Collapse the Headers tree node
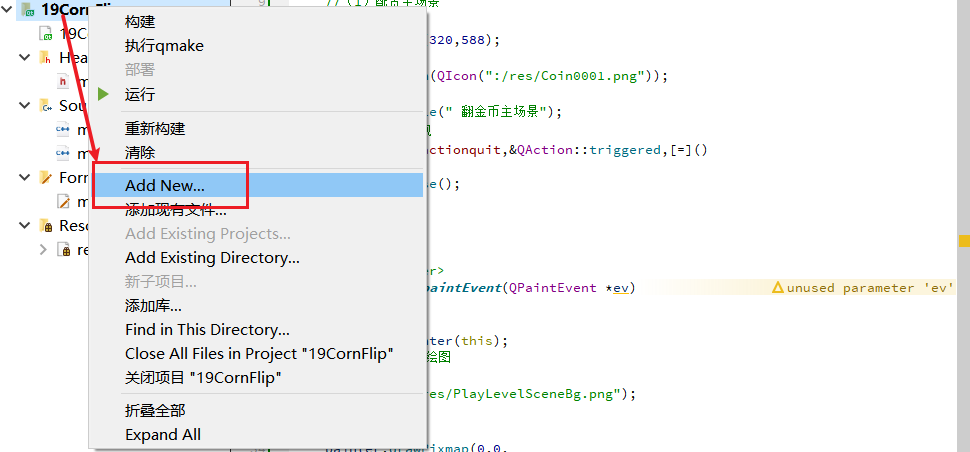This screenshot has height=452, width=970. pyautogui.click(x=25, y=58)
